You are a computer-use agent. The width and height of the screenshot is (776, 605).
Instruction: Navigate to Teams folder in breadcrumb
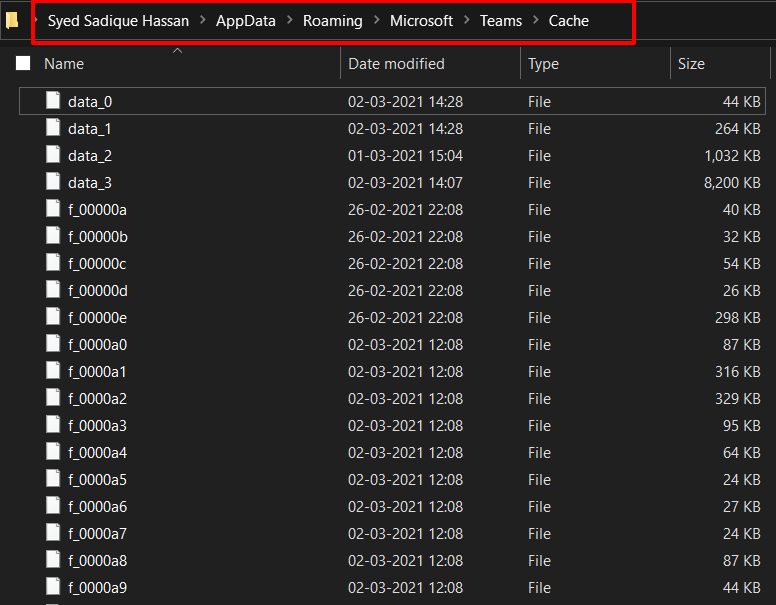tap(501, 21)
